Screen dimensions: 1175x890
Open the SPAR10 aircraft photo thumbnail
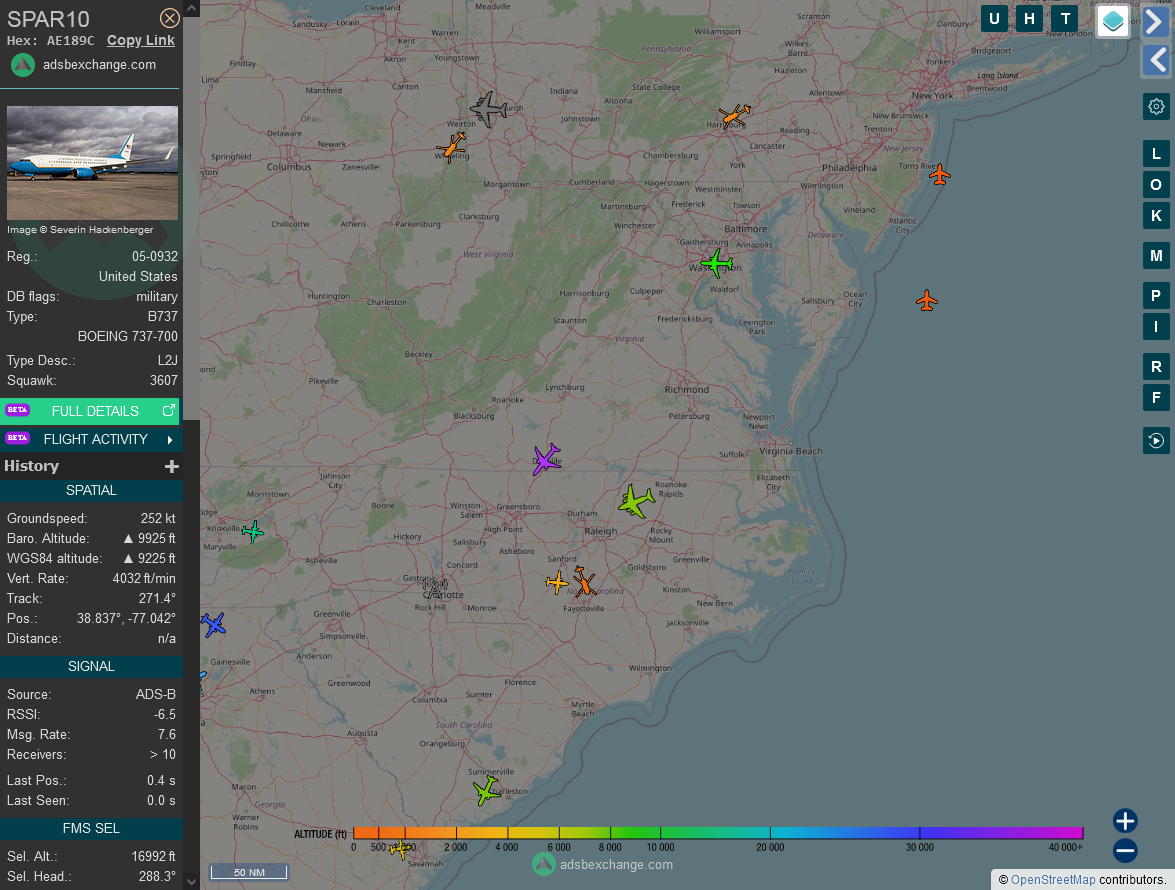click(x=92, y=163)
